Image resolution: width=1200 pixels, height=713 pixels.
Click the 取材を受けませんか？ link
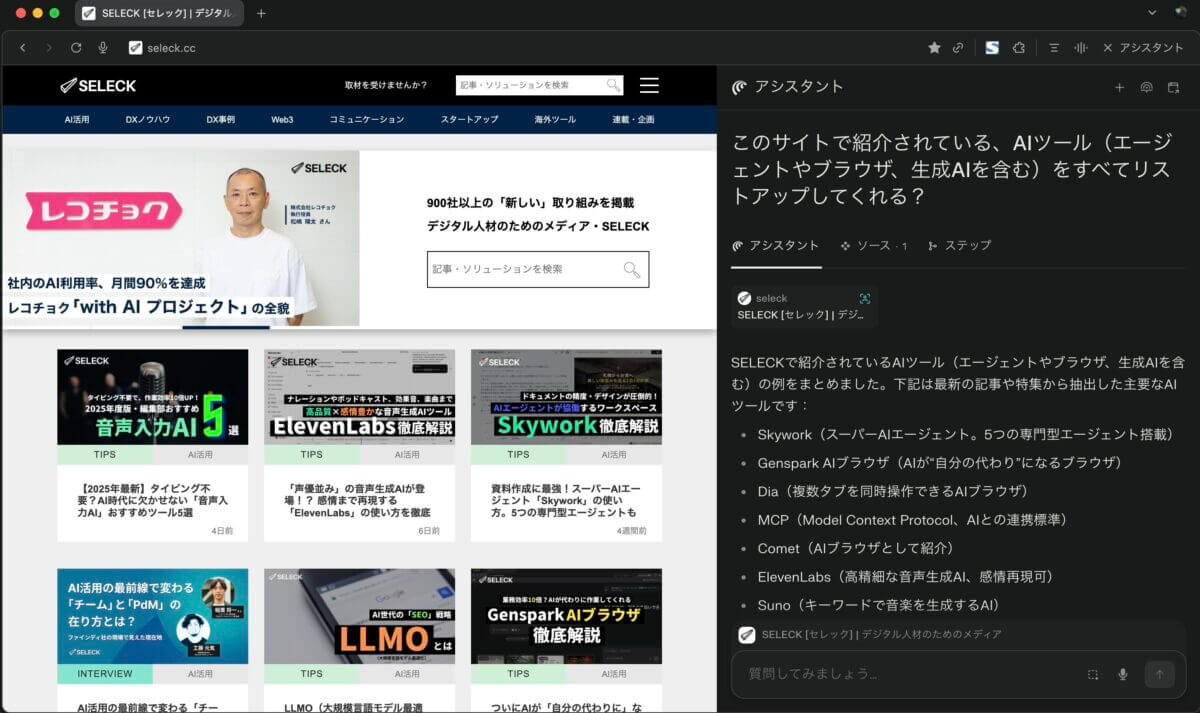click(386, 85)
